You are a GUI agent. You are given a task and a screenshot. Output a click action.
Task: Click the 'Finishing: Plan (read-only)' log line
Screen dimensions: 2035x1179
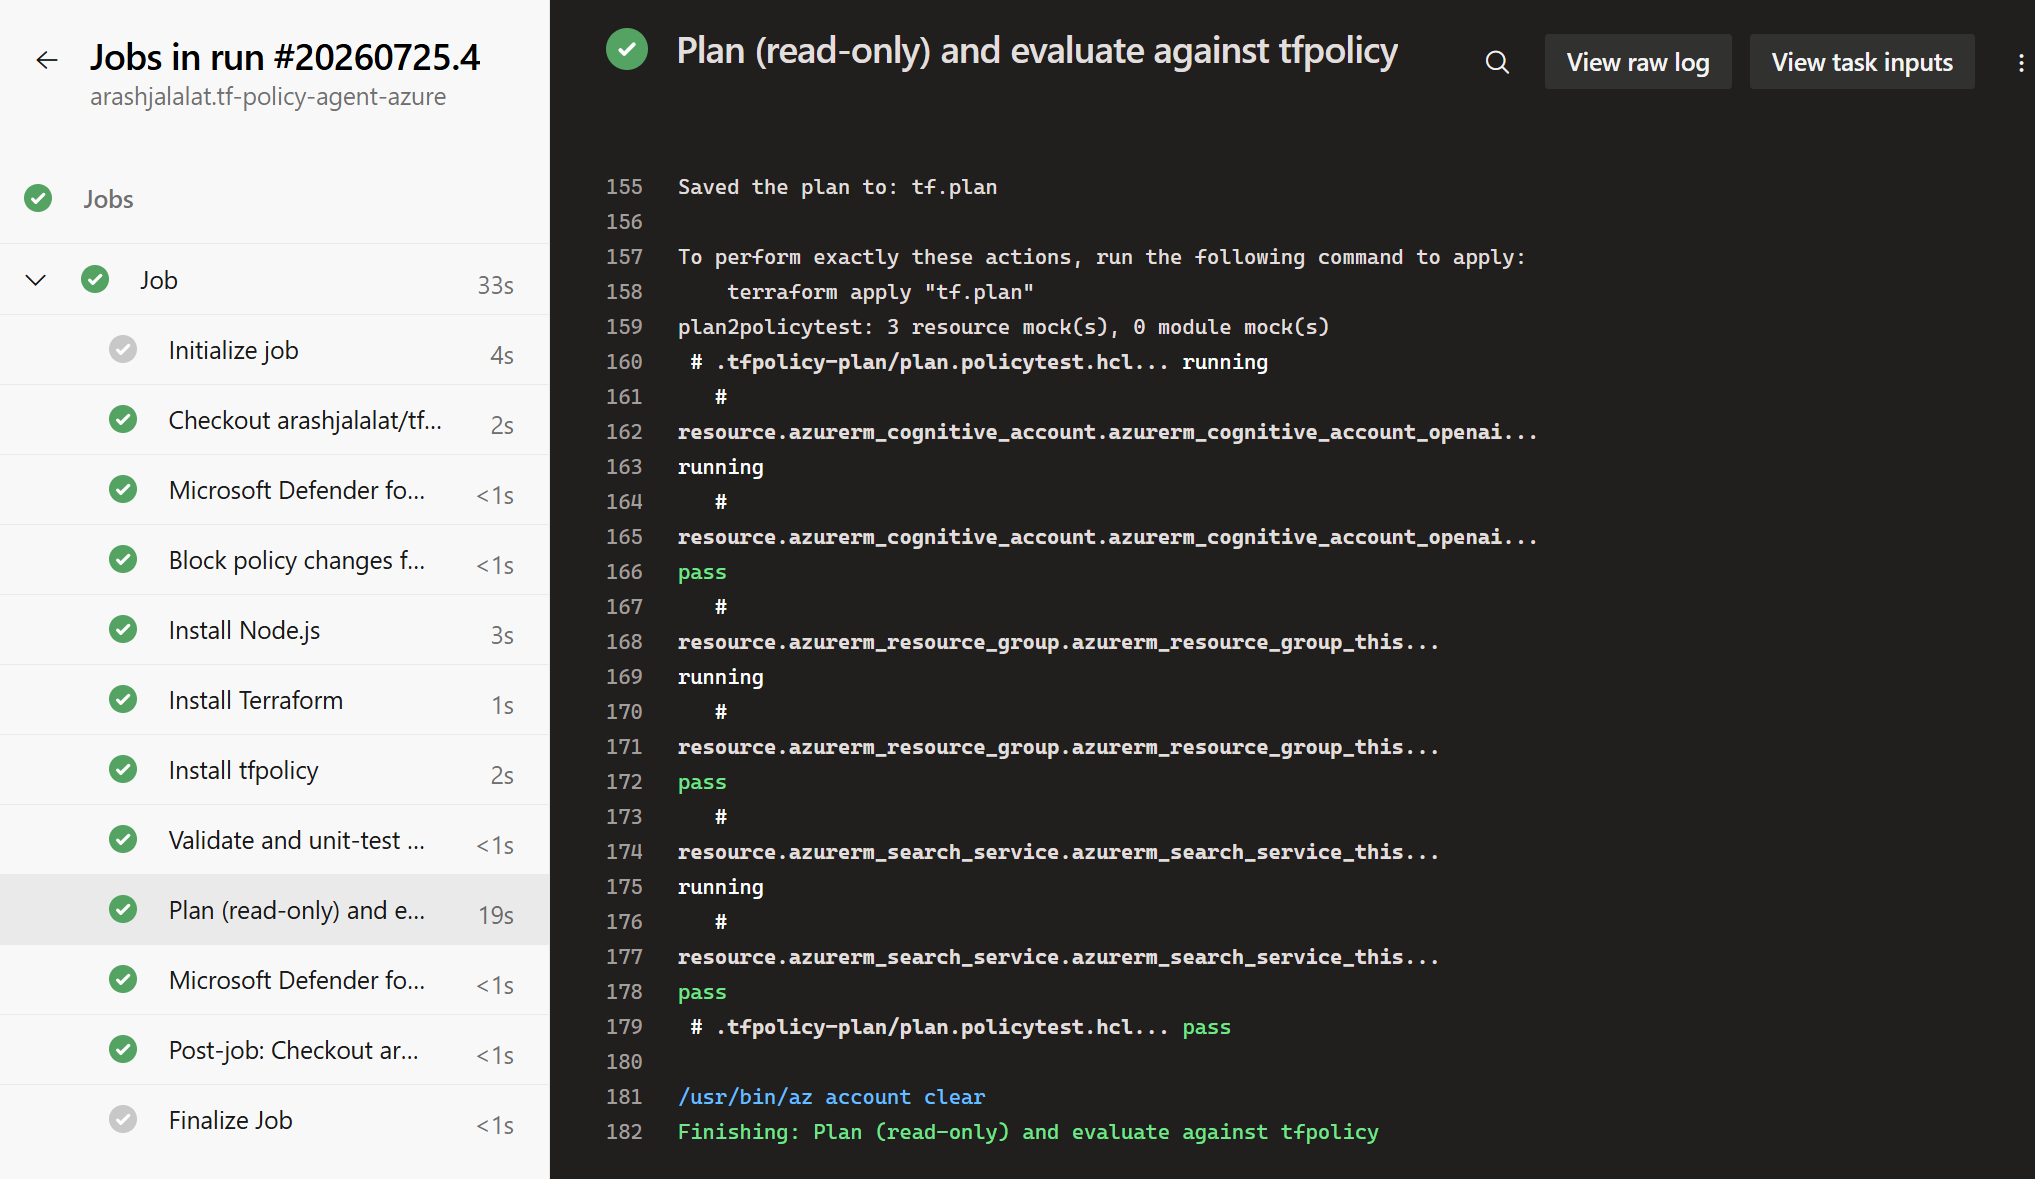coord(1028,1132)
